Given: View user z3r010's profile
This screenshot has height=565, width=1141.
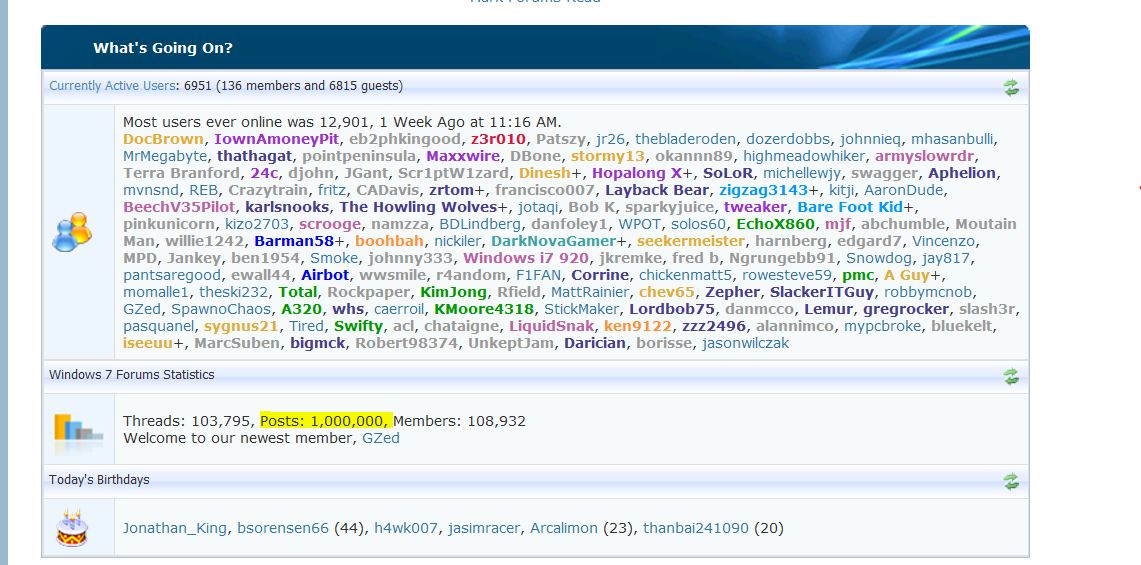Looking at the screenshot, I should [498, 139].
